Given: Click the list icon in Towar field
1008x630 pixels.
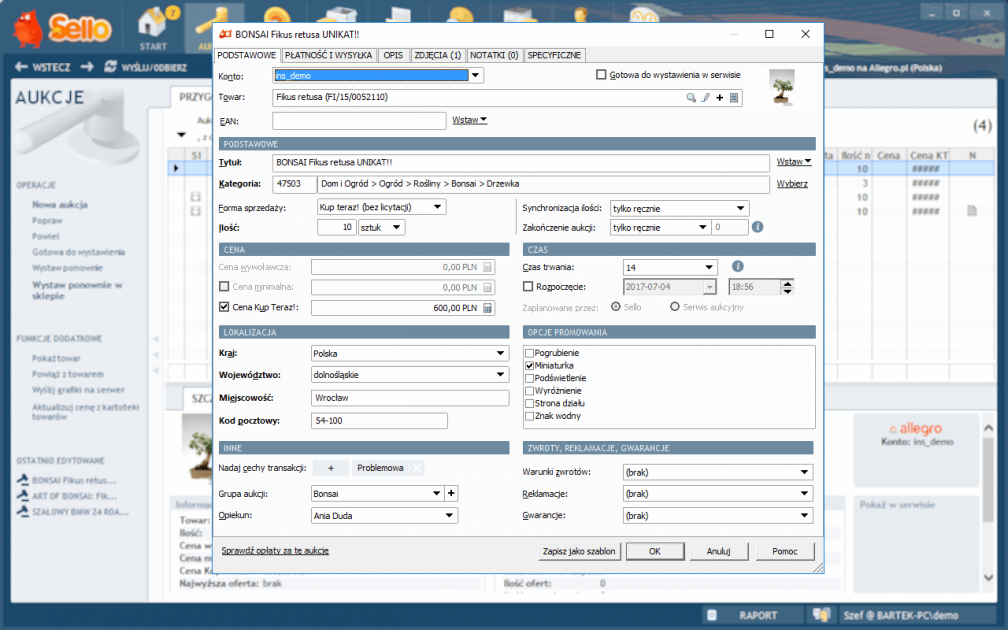Looking at the screenshot, I should point(733,98).
